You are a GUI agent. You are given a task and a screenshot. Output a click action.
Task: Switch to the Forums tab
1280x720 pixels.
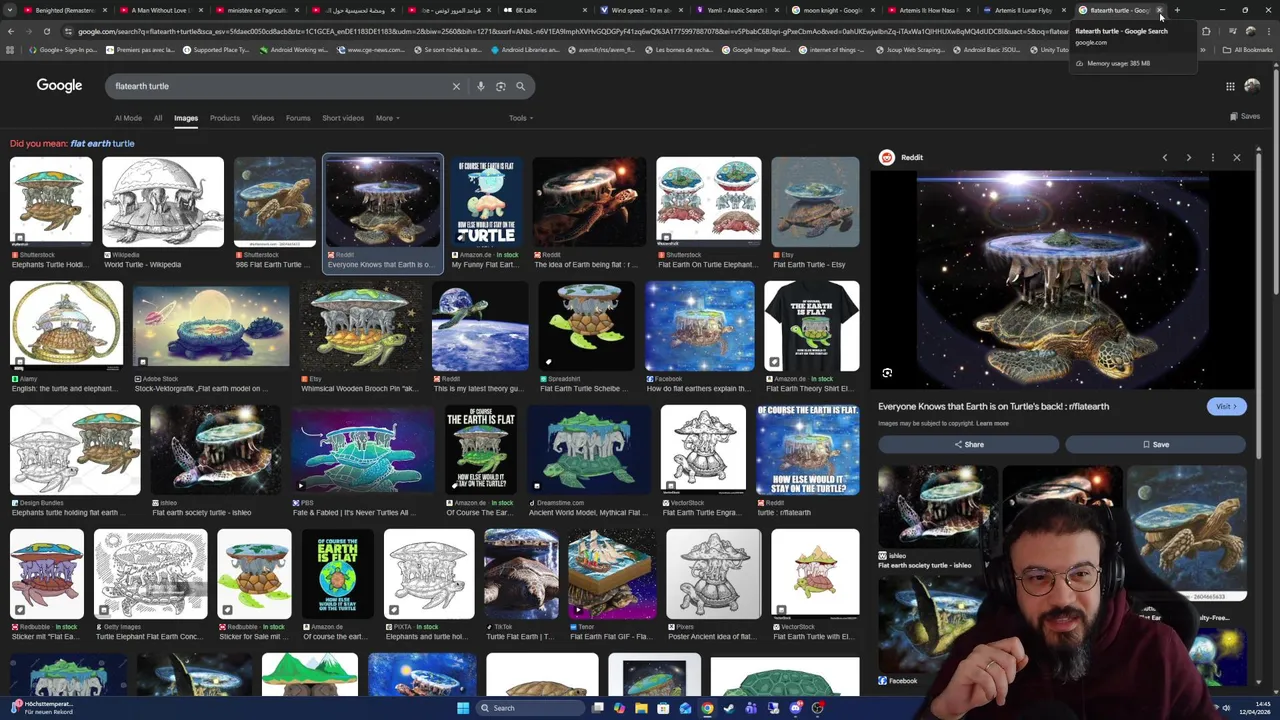(x=298, y=118)
